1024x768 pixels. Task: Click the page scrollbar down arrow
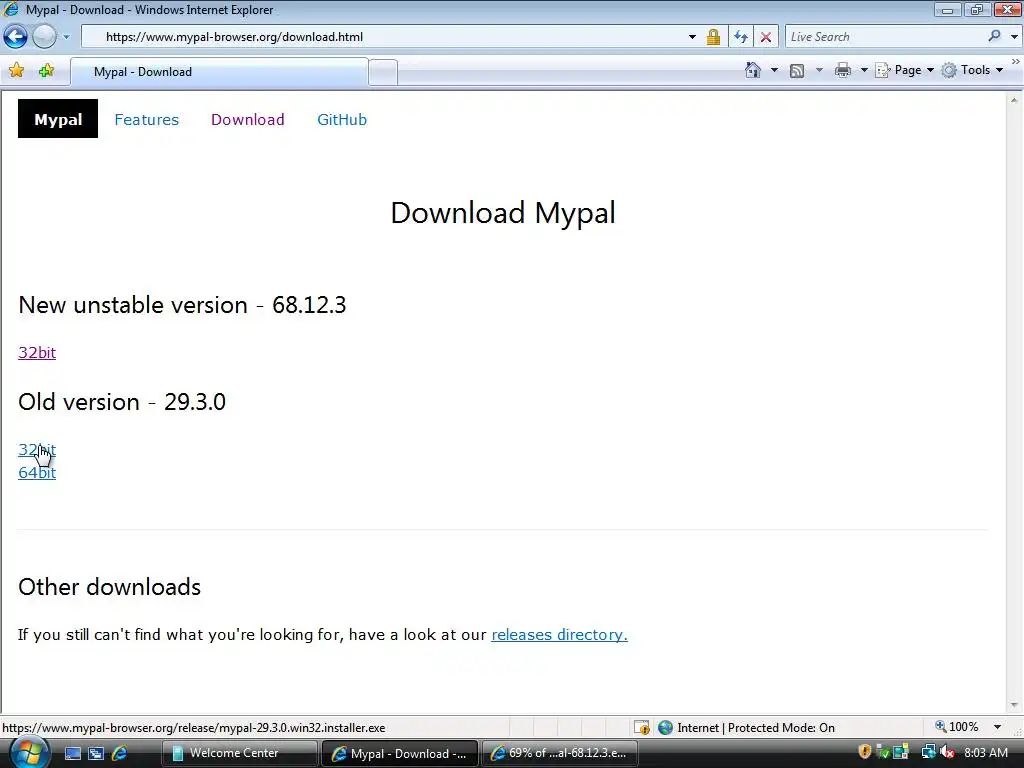click(x=1014, y=705)
